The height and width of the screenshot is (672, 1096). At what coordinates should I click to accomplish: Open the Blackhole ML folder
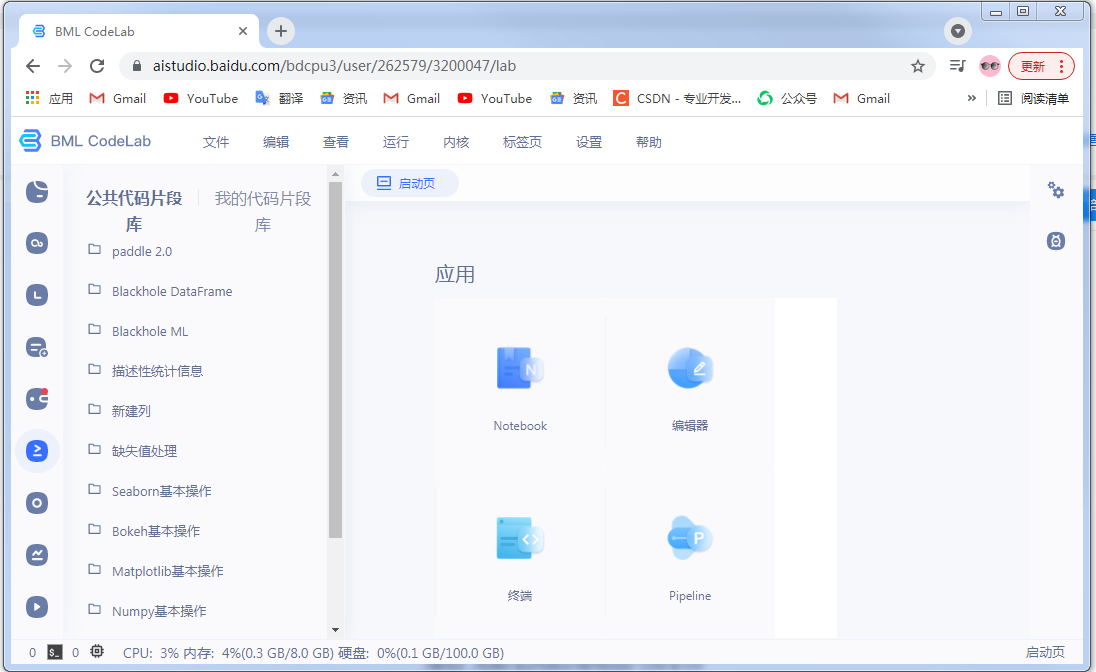point(138,331)
